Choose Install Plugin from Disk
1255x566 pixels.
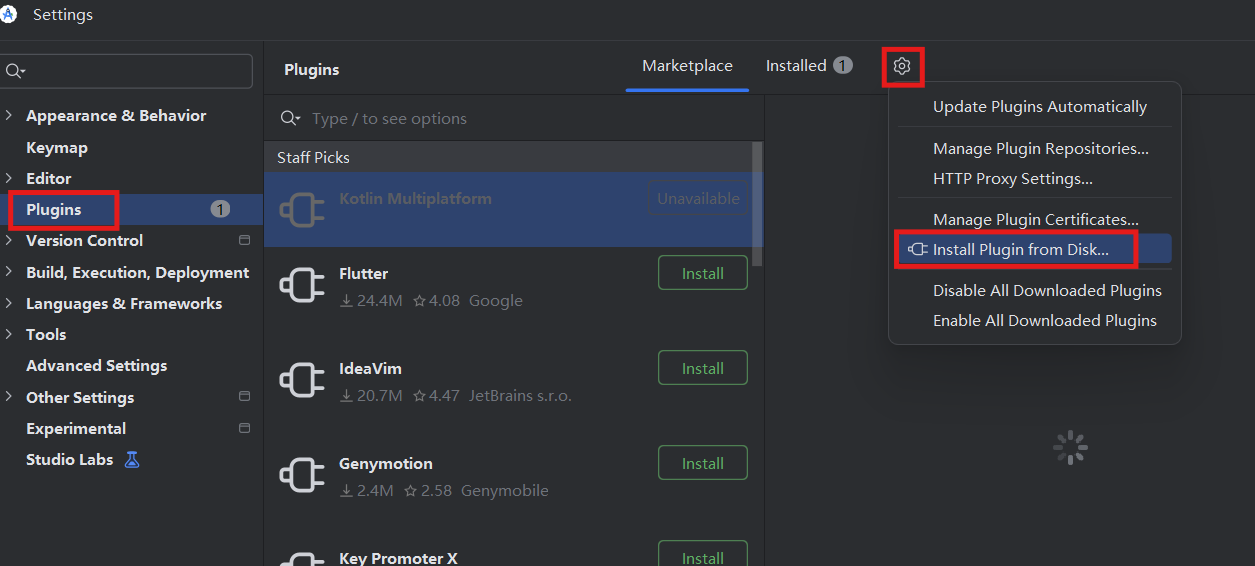point(1035,250)
